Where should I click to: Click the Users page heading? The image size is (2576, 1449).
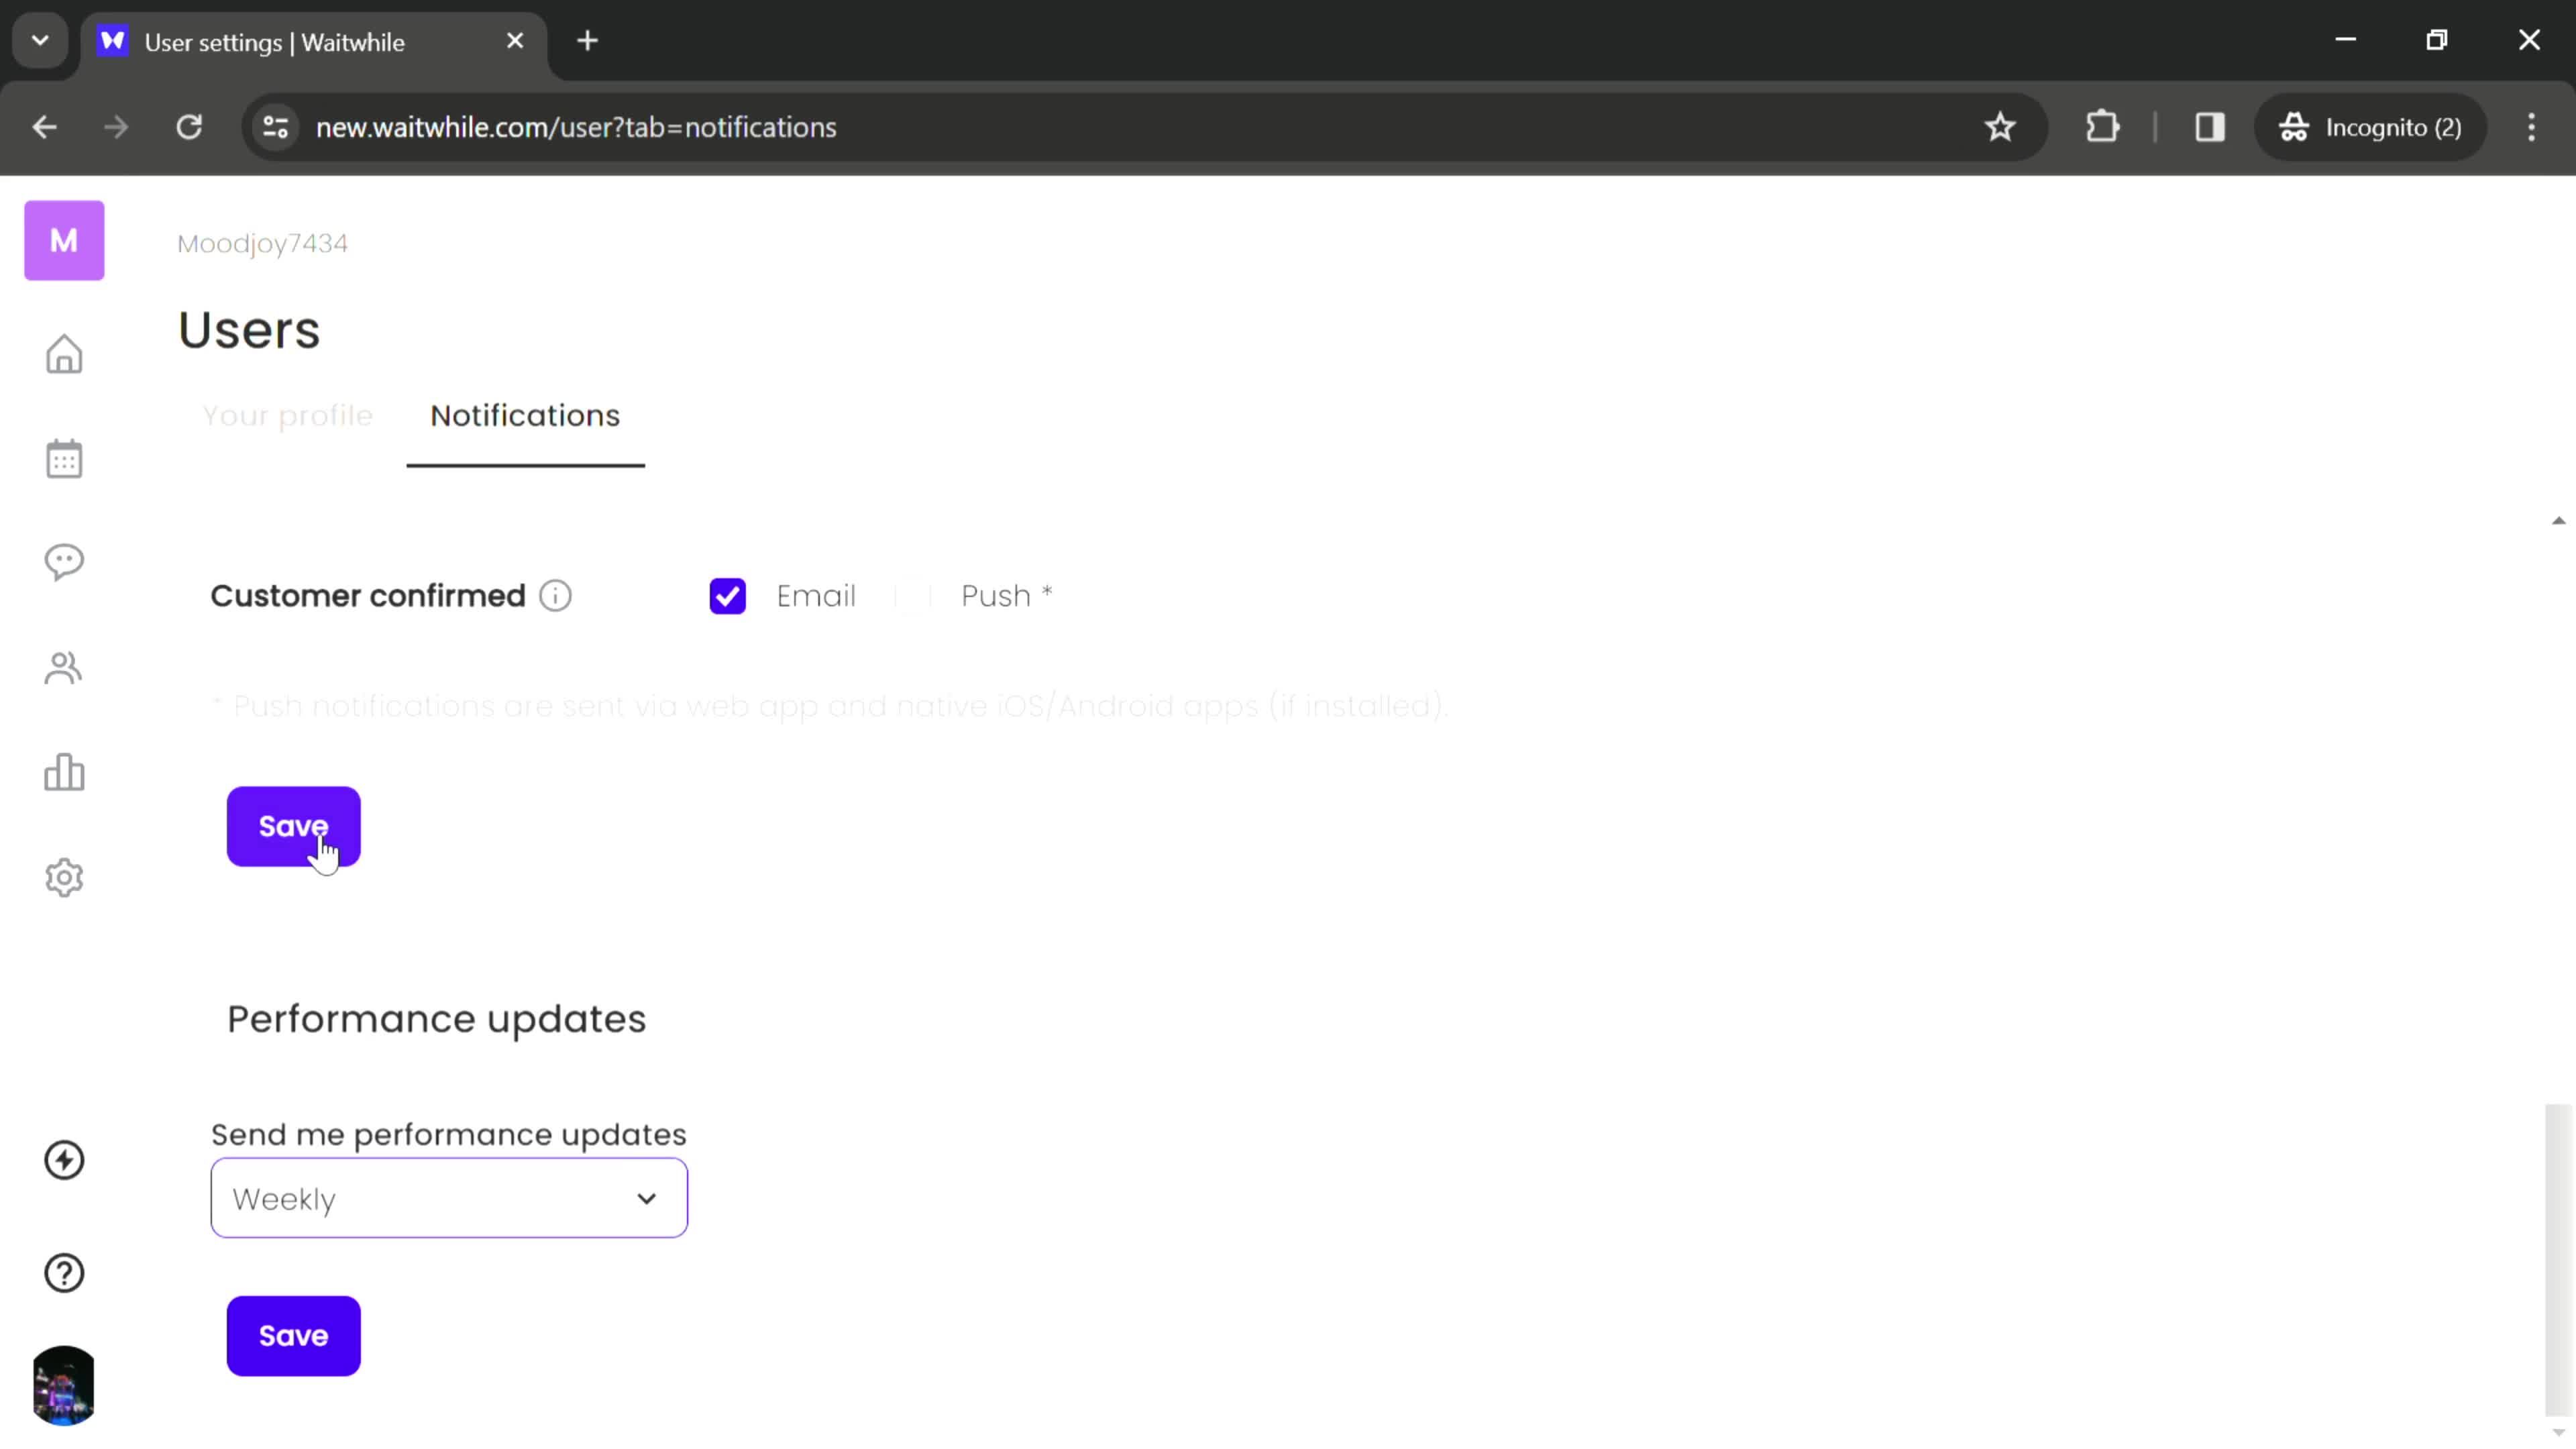point(249,330)
